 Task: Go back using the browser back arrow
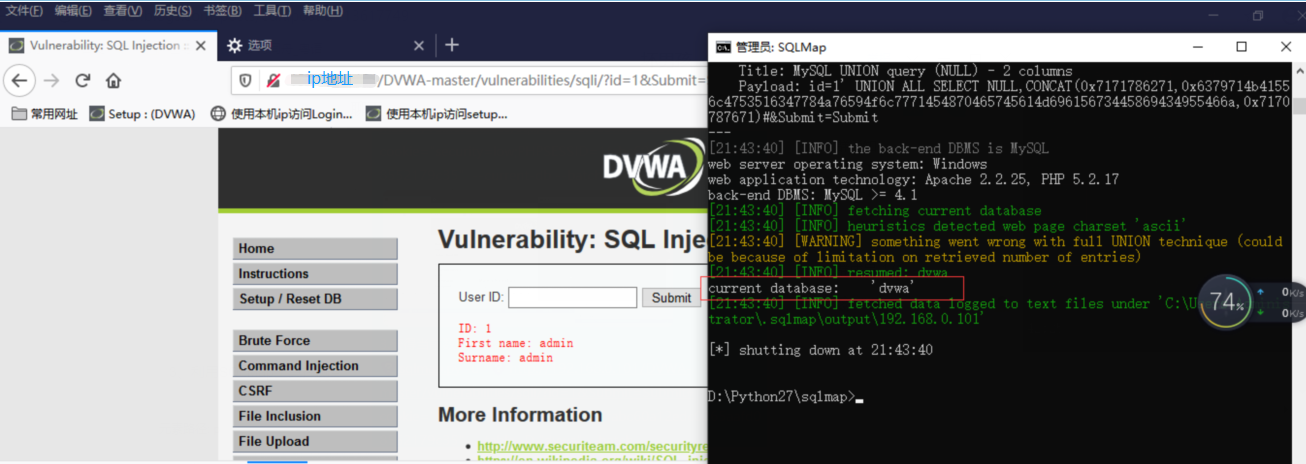pos(19,80)
